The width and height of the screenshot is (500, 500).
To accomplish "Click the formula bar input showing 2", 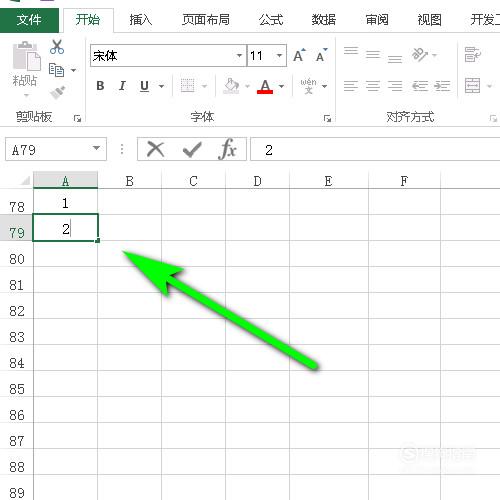I will 375,150.
